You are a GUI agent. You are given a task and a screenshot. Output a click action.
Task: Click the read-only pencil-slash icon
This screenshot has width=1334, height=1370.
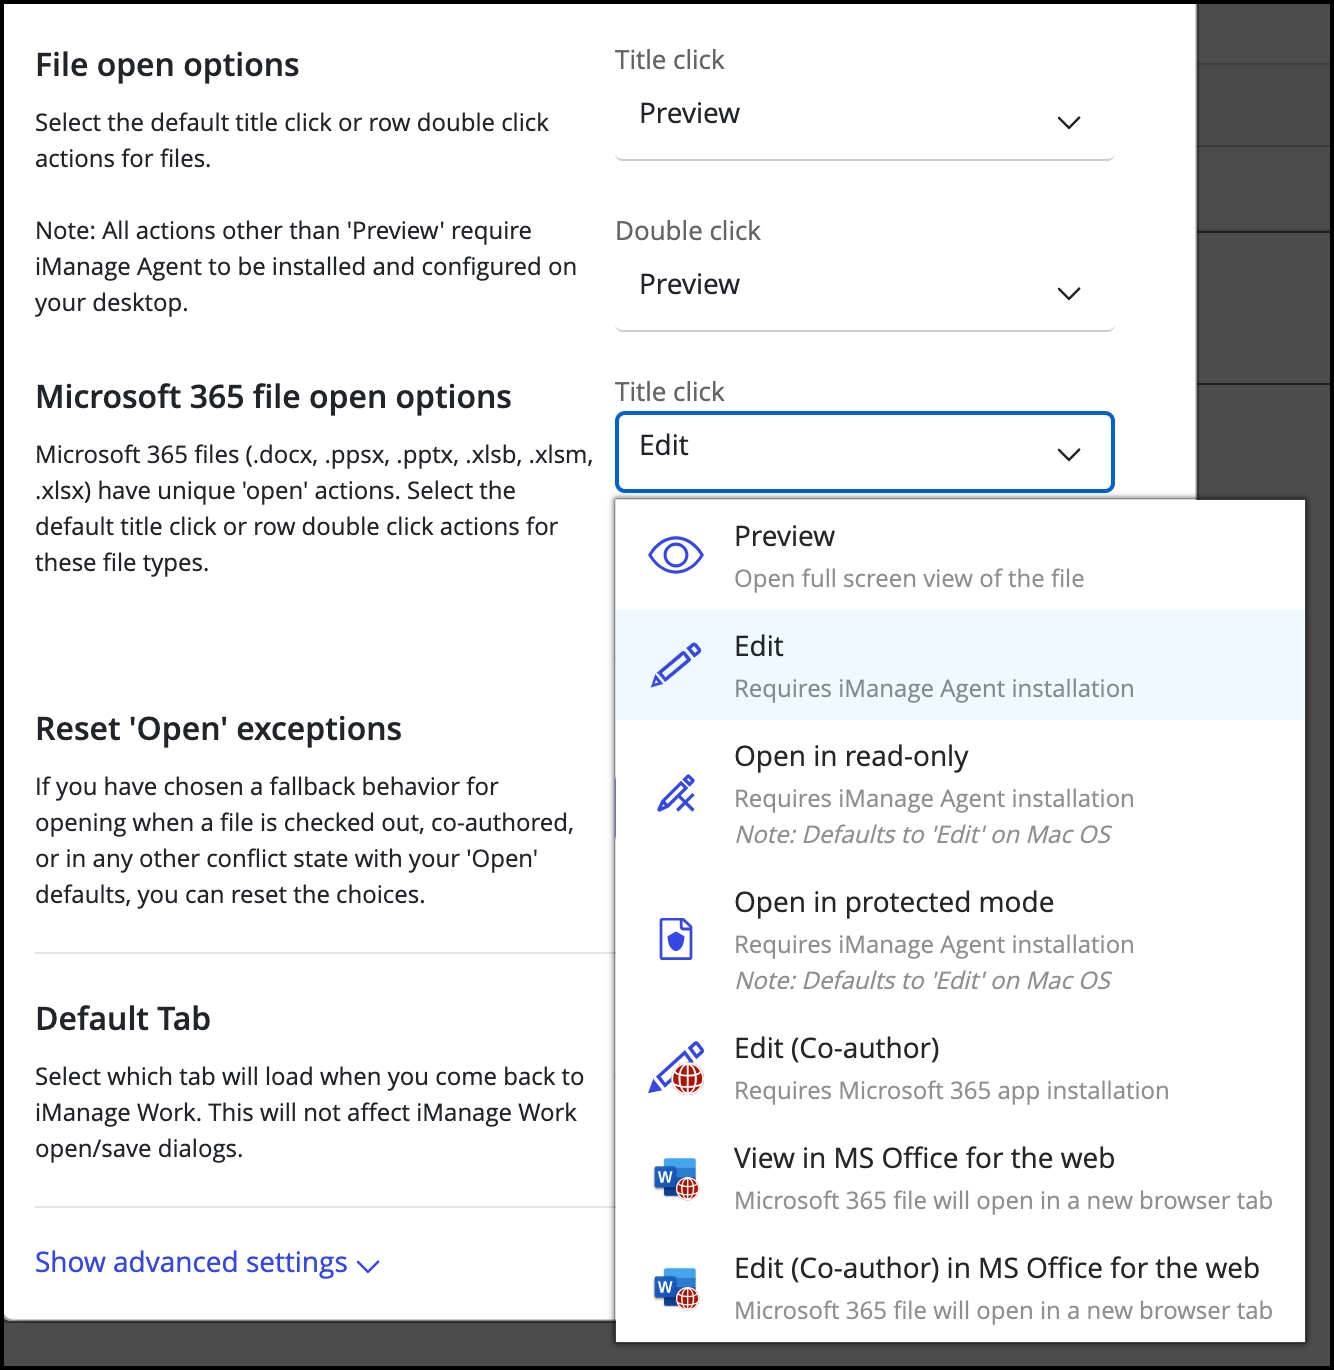(676, 793)
